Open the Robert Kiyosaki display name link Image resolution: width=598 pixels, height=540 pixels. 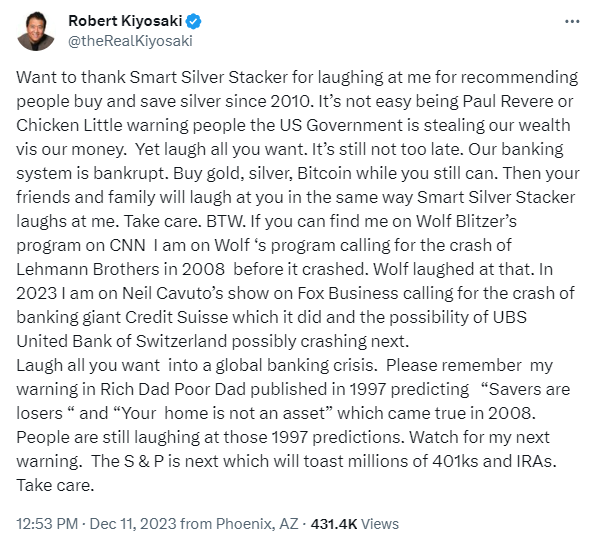[125, 21]
